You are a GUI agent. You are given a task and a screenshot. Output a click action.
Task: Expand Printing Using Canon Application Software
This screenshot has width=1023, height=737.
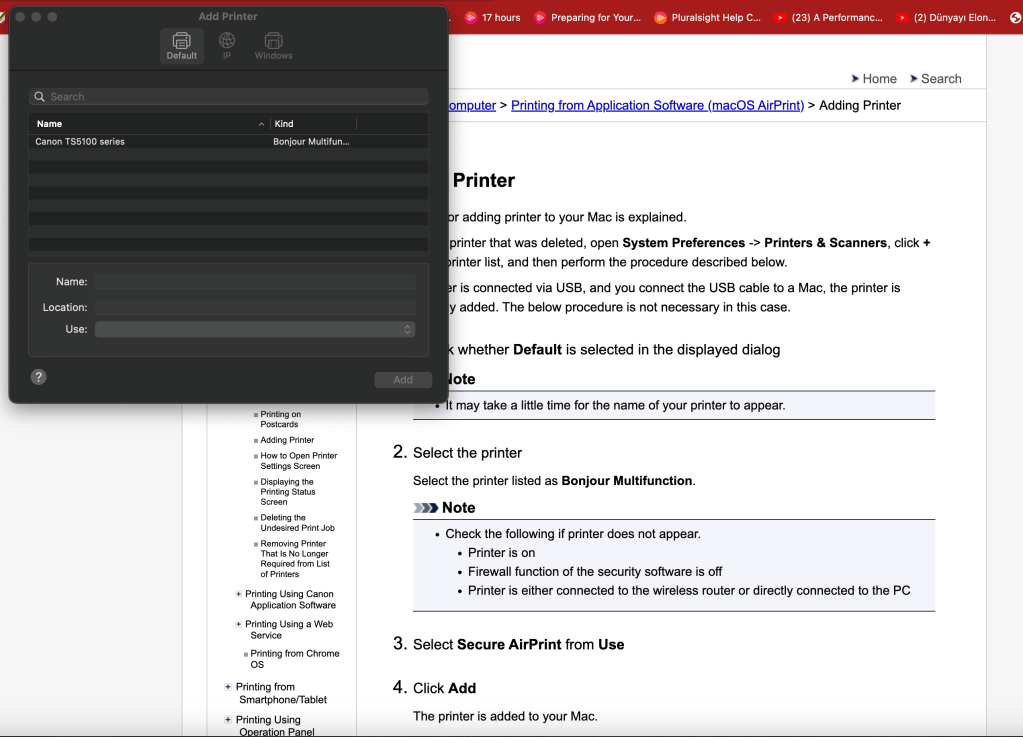click(x=238, y=594)
